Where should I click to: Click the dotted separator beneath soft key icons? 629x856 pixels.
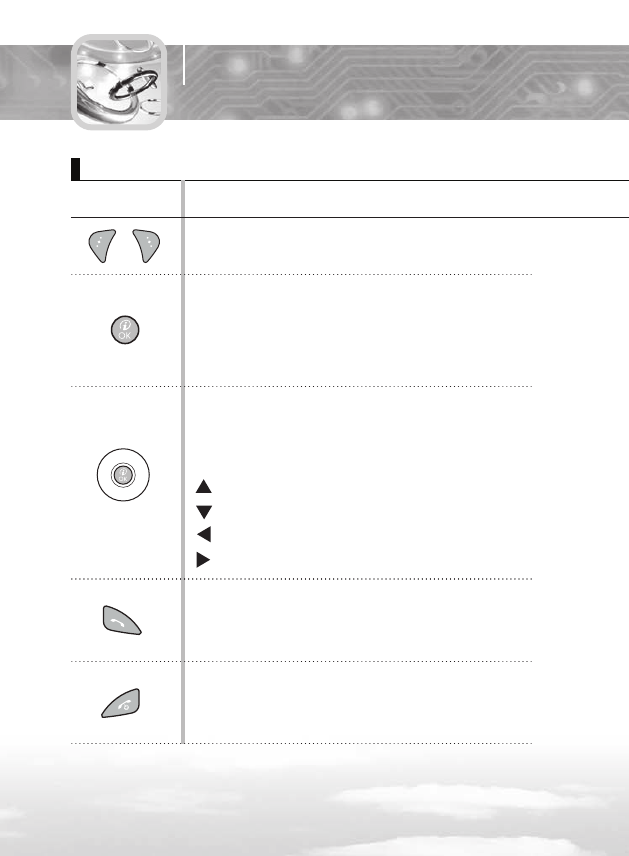(x=301, y=275)
